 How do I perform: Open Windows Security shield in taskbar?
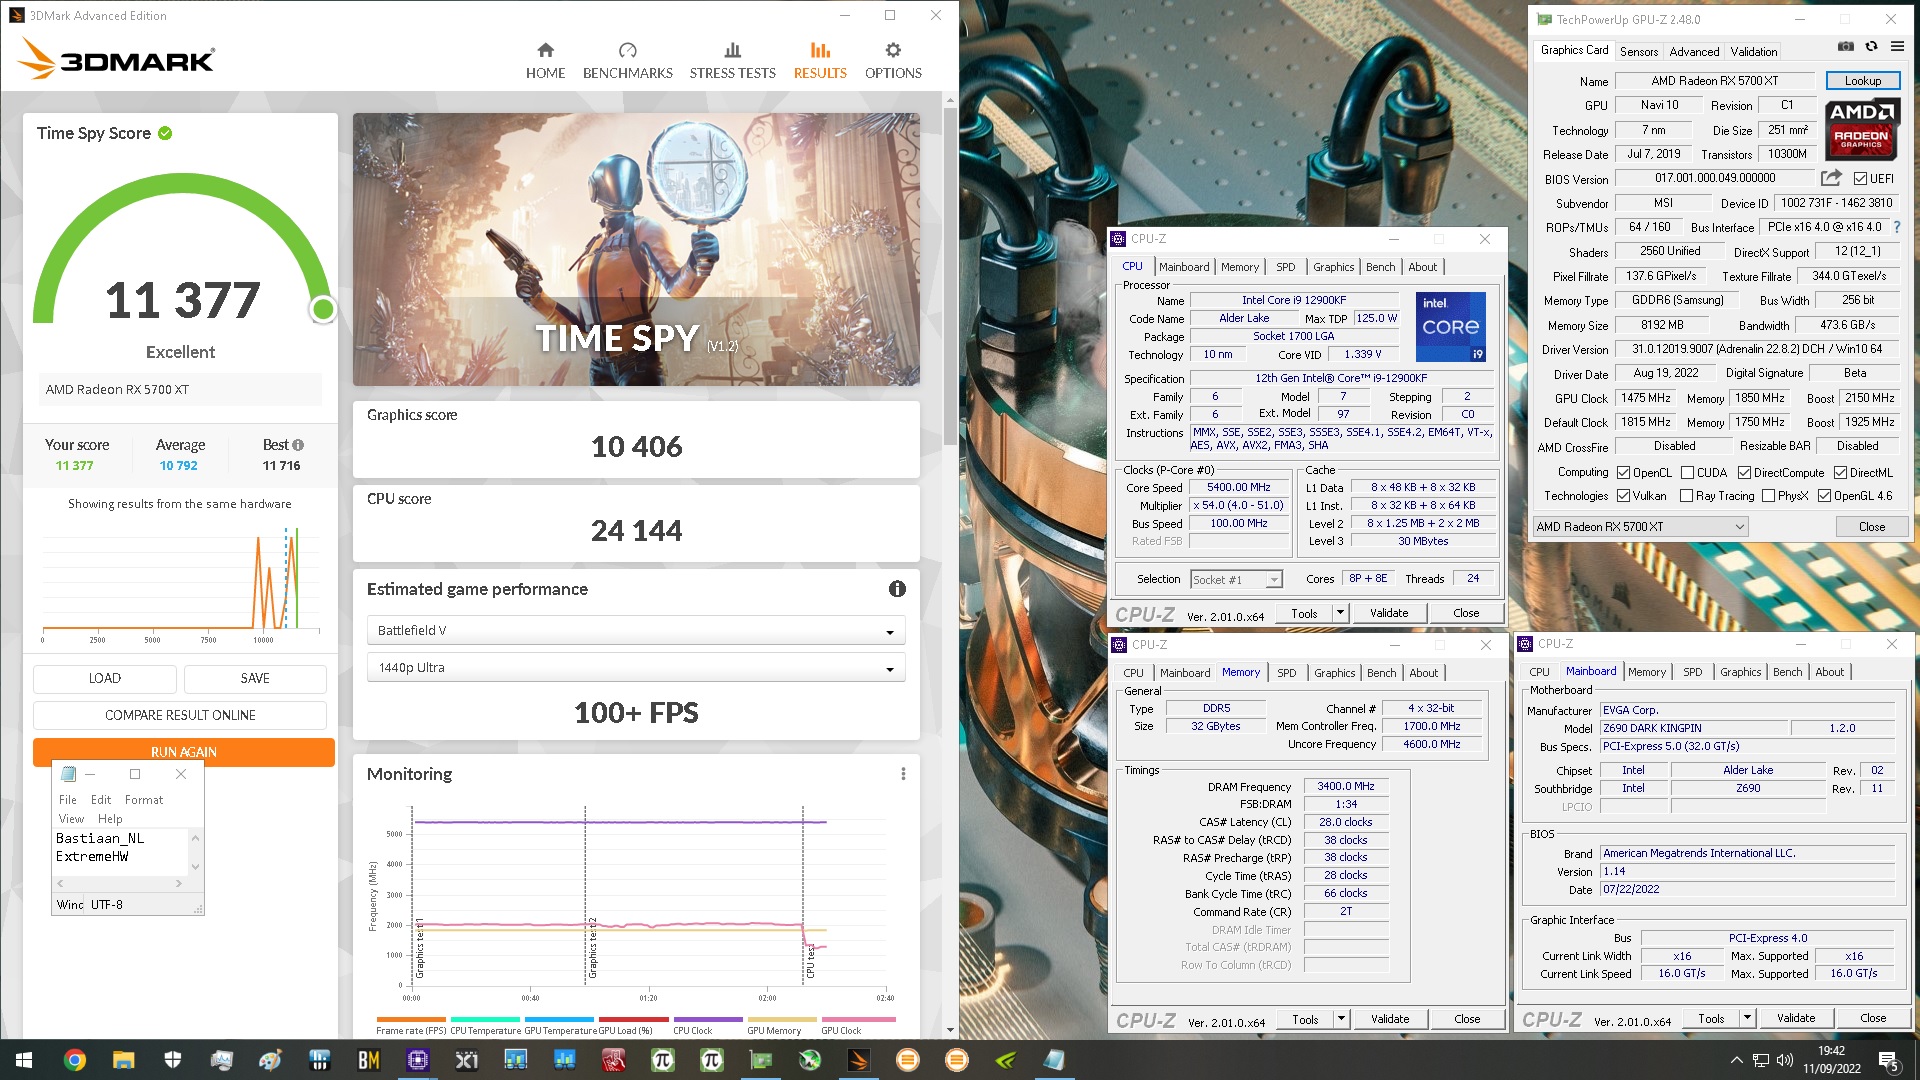(x=172, y=1060)
